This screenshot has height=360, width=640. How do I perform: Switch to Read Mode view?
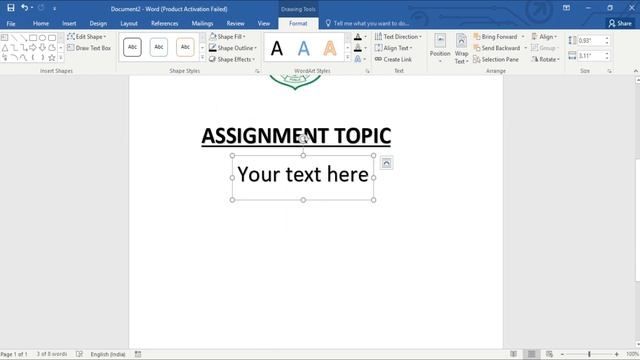click(513, 354)
